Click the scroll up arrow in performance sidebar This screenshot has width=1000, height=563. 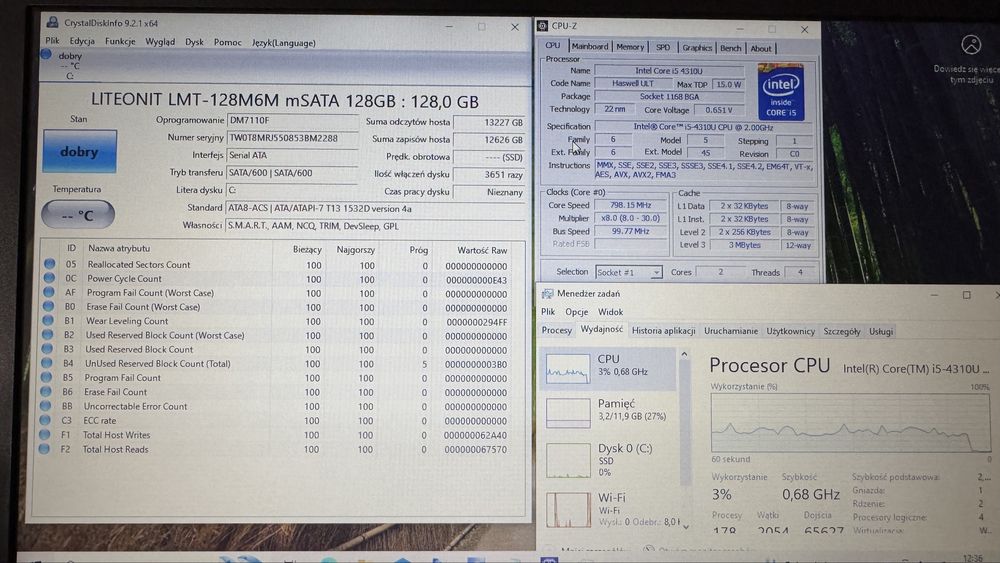[x=684, y=355]
